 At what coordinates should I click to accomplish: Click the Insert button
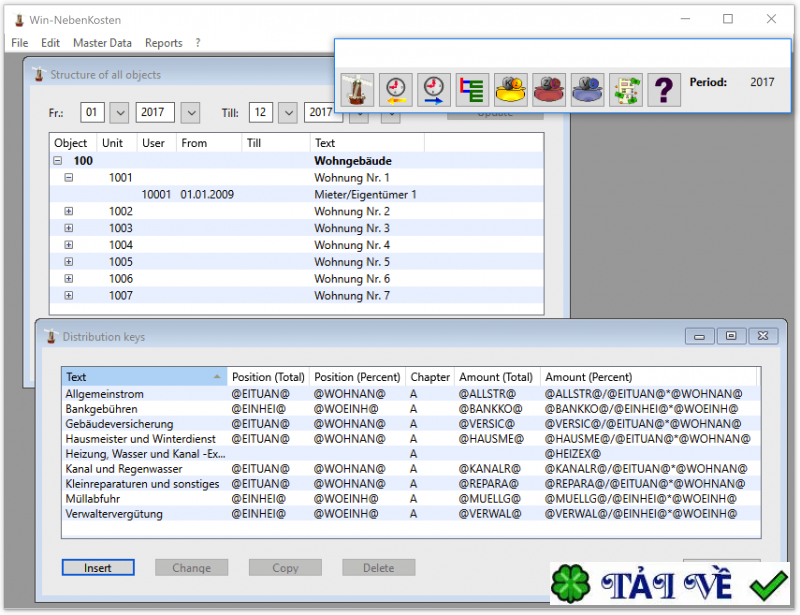coord(98,568)
